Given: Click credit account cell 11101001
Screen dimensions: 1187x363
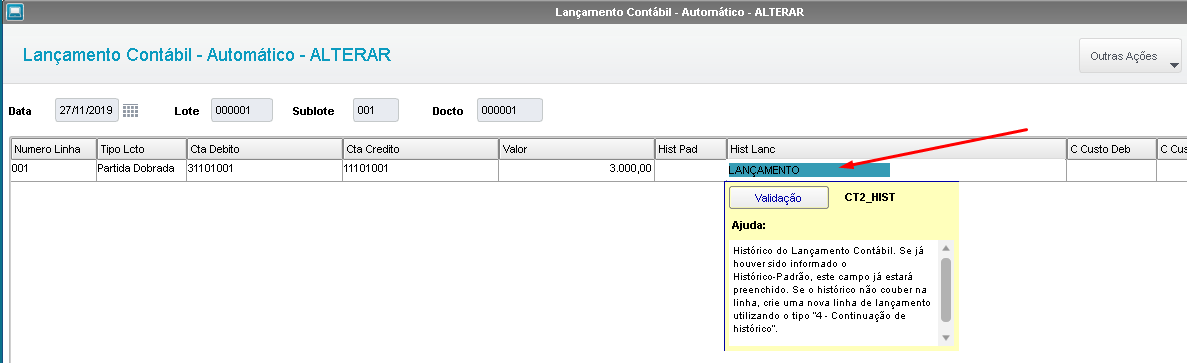Looking at the screenshot, I should point(420,169).
